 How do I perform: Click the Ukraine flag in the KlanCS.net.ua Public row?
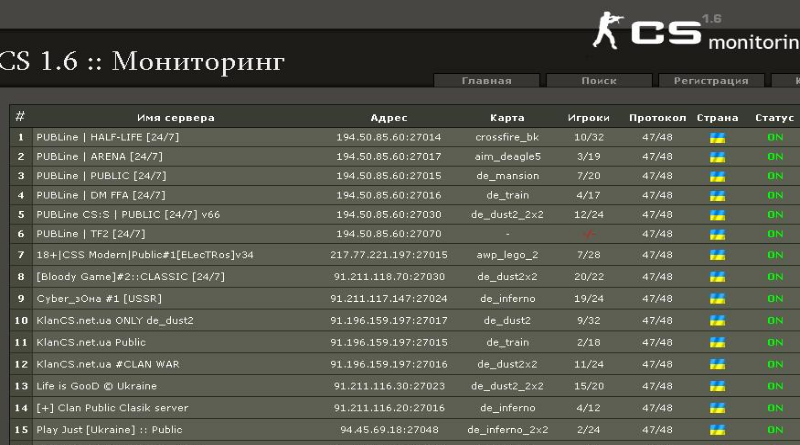pyautogui.click(x=717, y=342)
